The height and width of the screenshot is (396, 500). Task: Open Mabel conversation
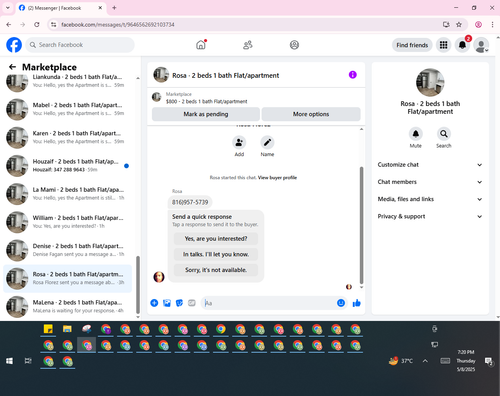67,109
